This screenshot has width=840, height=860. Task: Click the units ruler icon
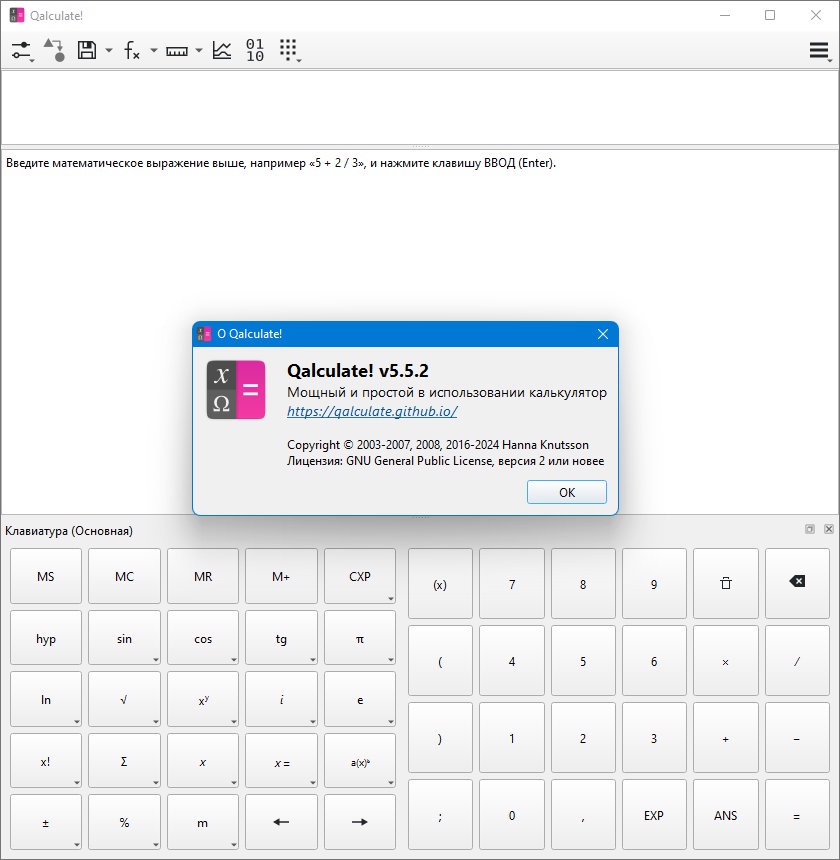[x=177, y=51]
